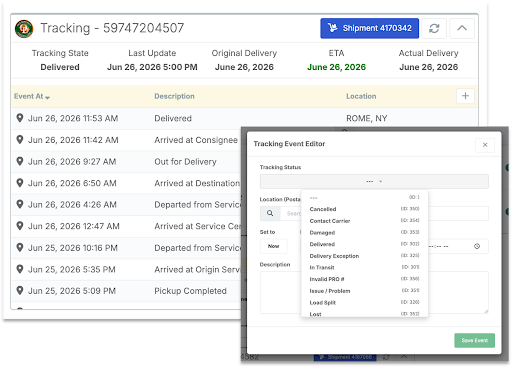Click map pin of Jun 25 5:35 PM event
Image resolution: width=512 pixels, height=367 pixels.
[20, 269]
